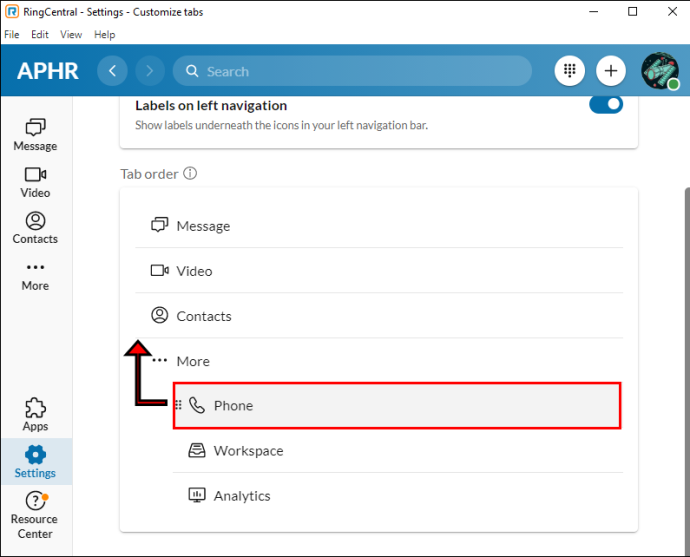This screenshot has width=690, height=557.
Task: Open the dial pad button
Action: (570, 71)
